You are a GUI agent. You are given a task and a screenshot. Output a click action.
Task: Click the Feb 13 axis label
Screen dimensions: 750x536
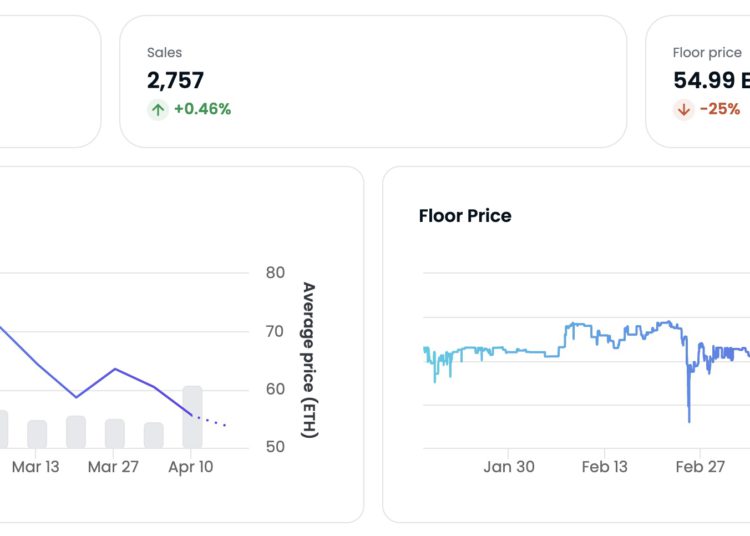605,467
